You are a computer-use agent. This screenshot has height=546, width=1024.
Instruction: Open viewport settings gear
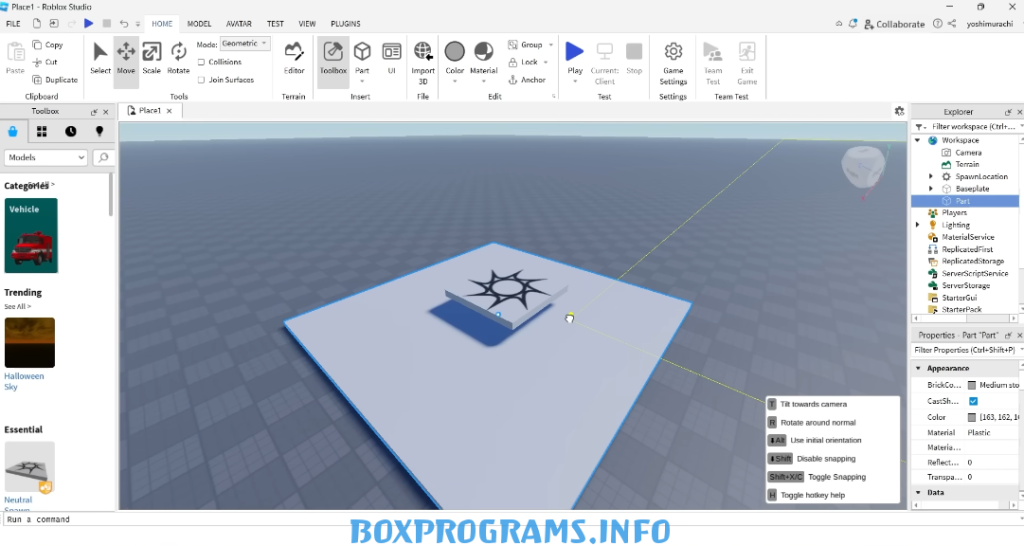[x=899, y=111]
